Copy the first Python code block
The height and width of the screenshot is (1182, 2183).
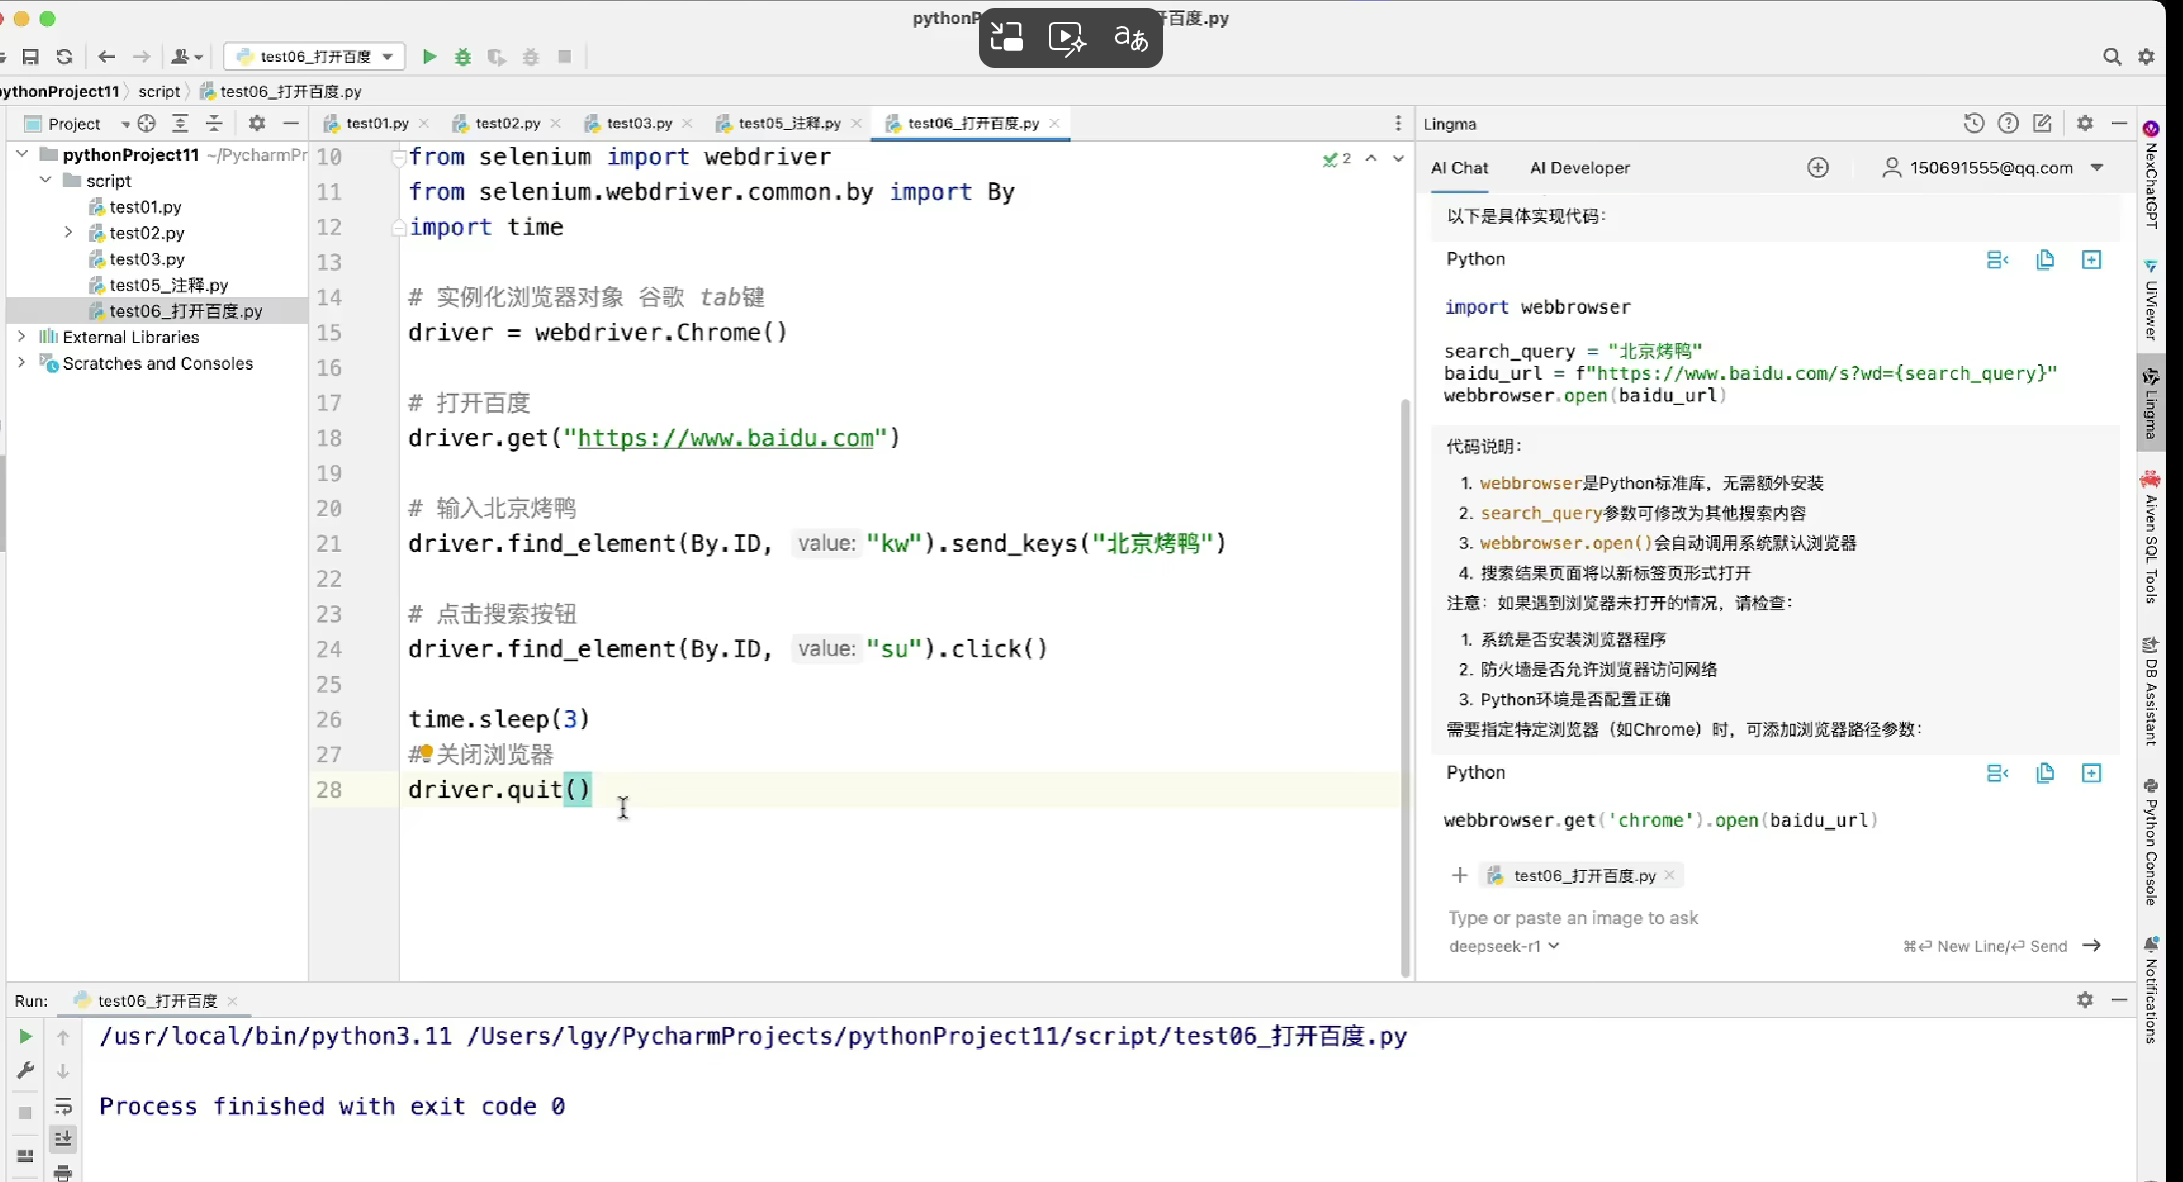click(x=2045, y=260)
